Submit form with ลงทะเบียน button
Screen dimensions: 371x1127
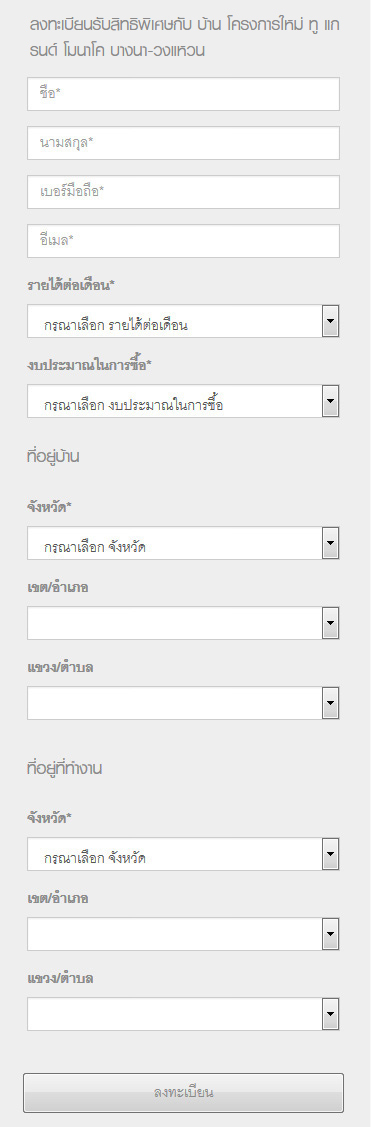click(x=183, y=1092)
